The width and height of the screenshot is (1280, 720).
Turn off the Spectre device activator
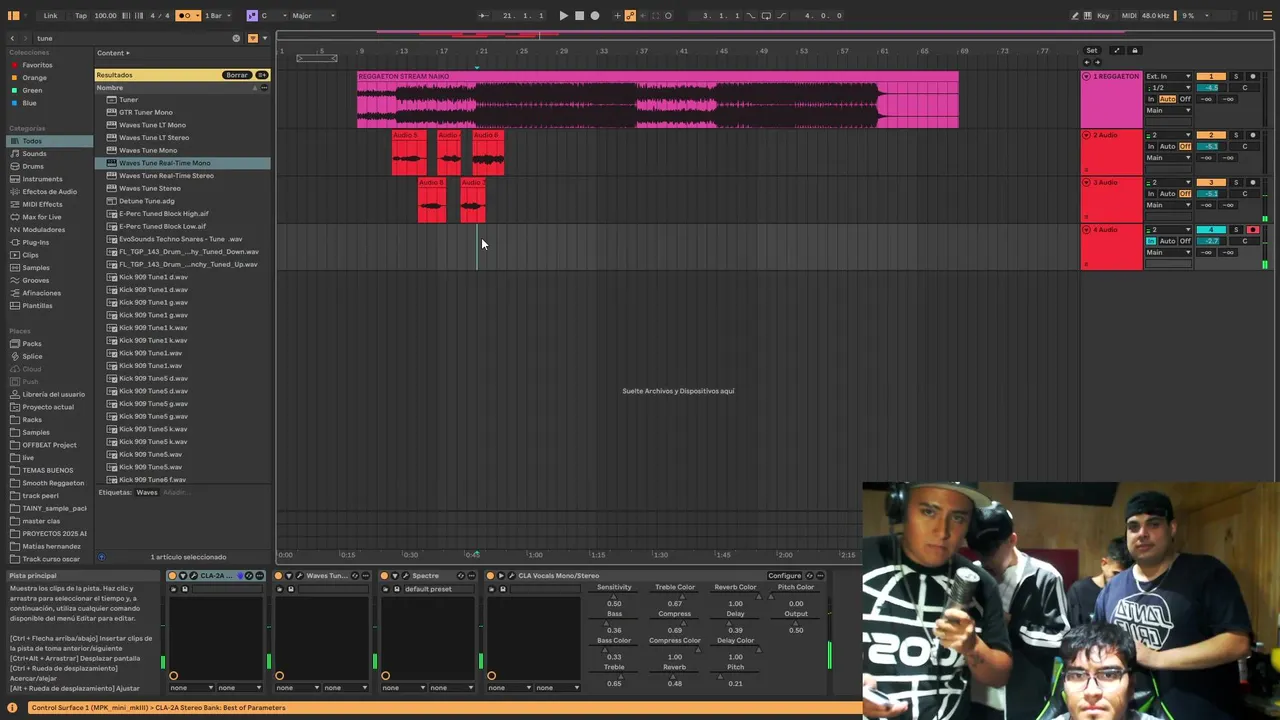(384, 576)
